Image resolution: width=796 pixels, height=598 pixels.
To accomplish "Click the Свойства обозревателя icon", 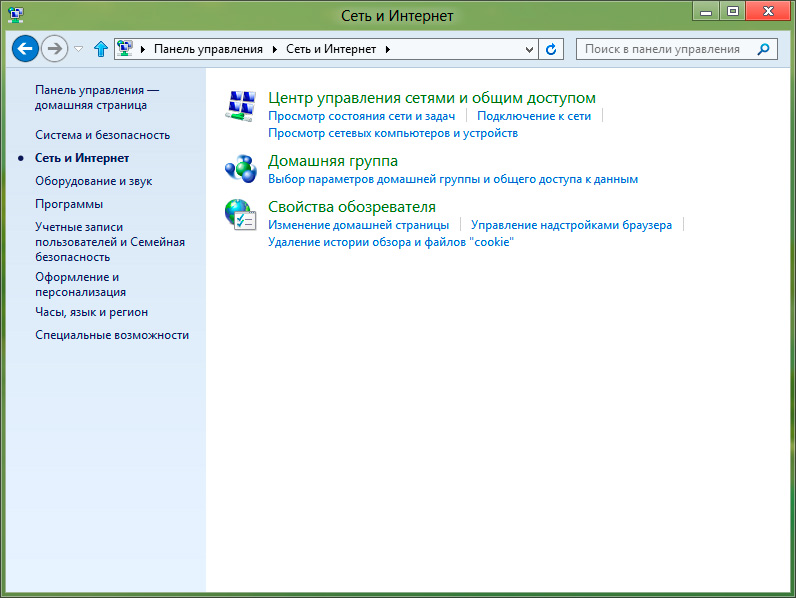I will 241,215.
